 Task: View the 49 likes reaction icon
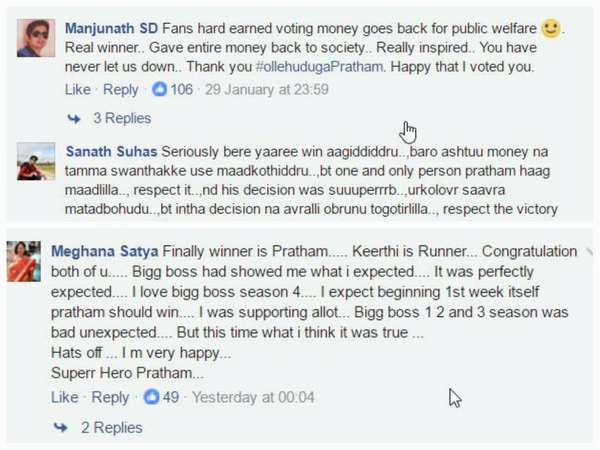[152, 397]
